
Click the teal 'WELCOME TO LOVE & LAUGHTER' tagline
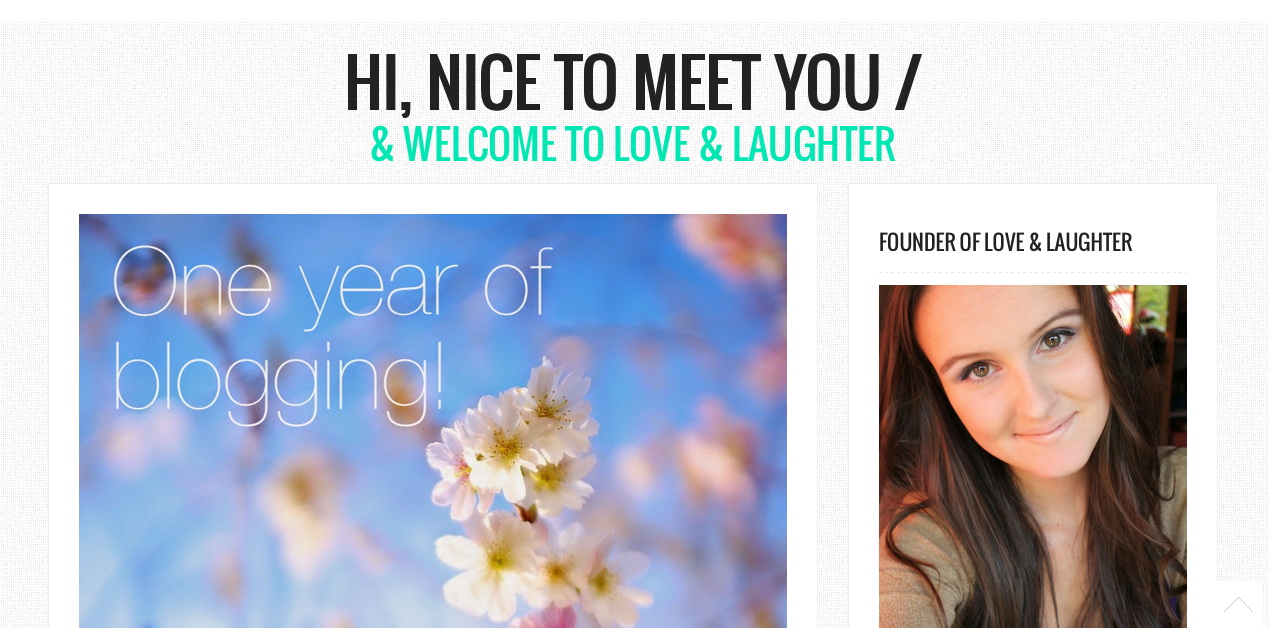point(633,144)
